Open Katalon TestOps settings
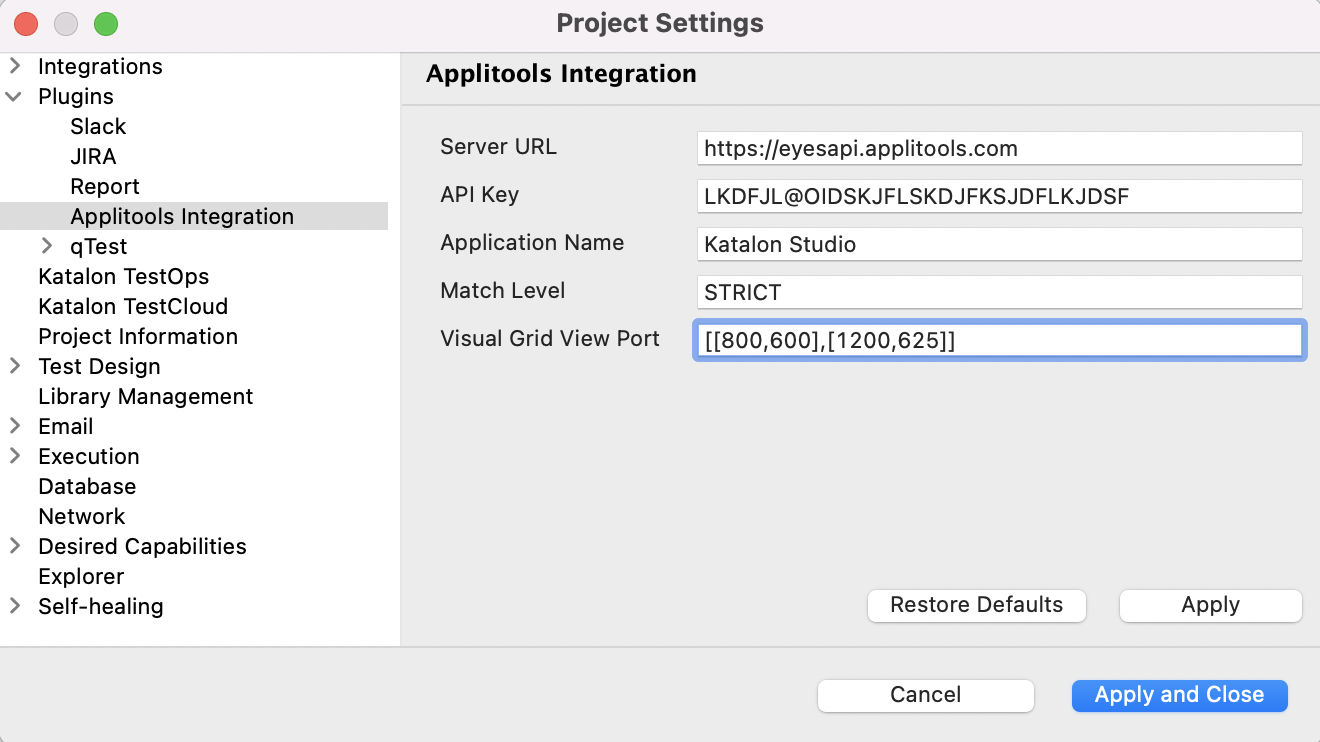 point(123,276)
